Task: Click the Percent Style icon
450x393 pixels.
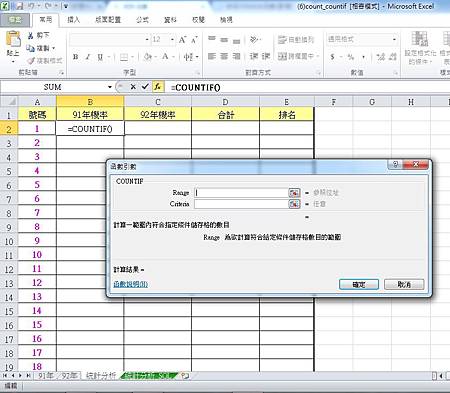Action: (351, 57)
